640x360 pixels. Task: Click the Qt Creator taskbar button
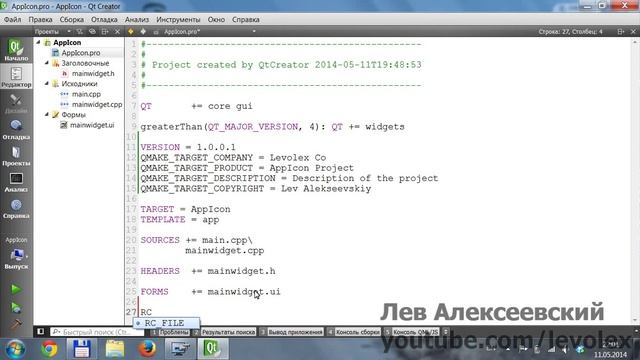click(212, 349)
